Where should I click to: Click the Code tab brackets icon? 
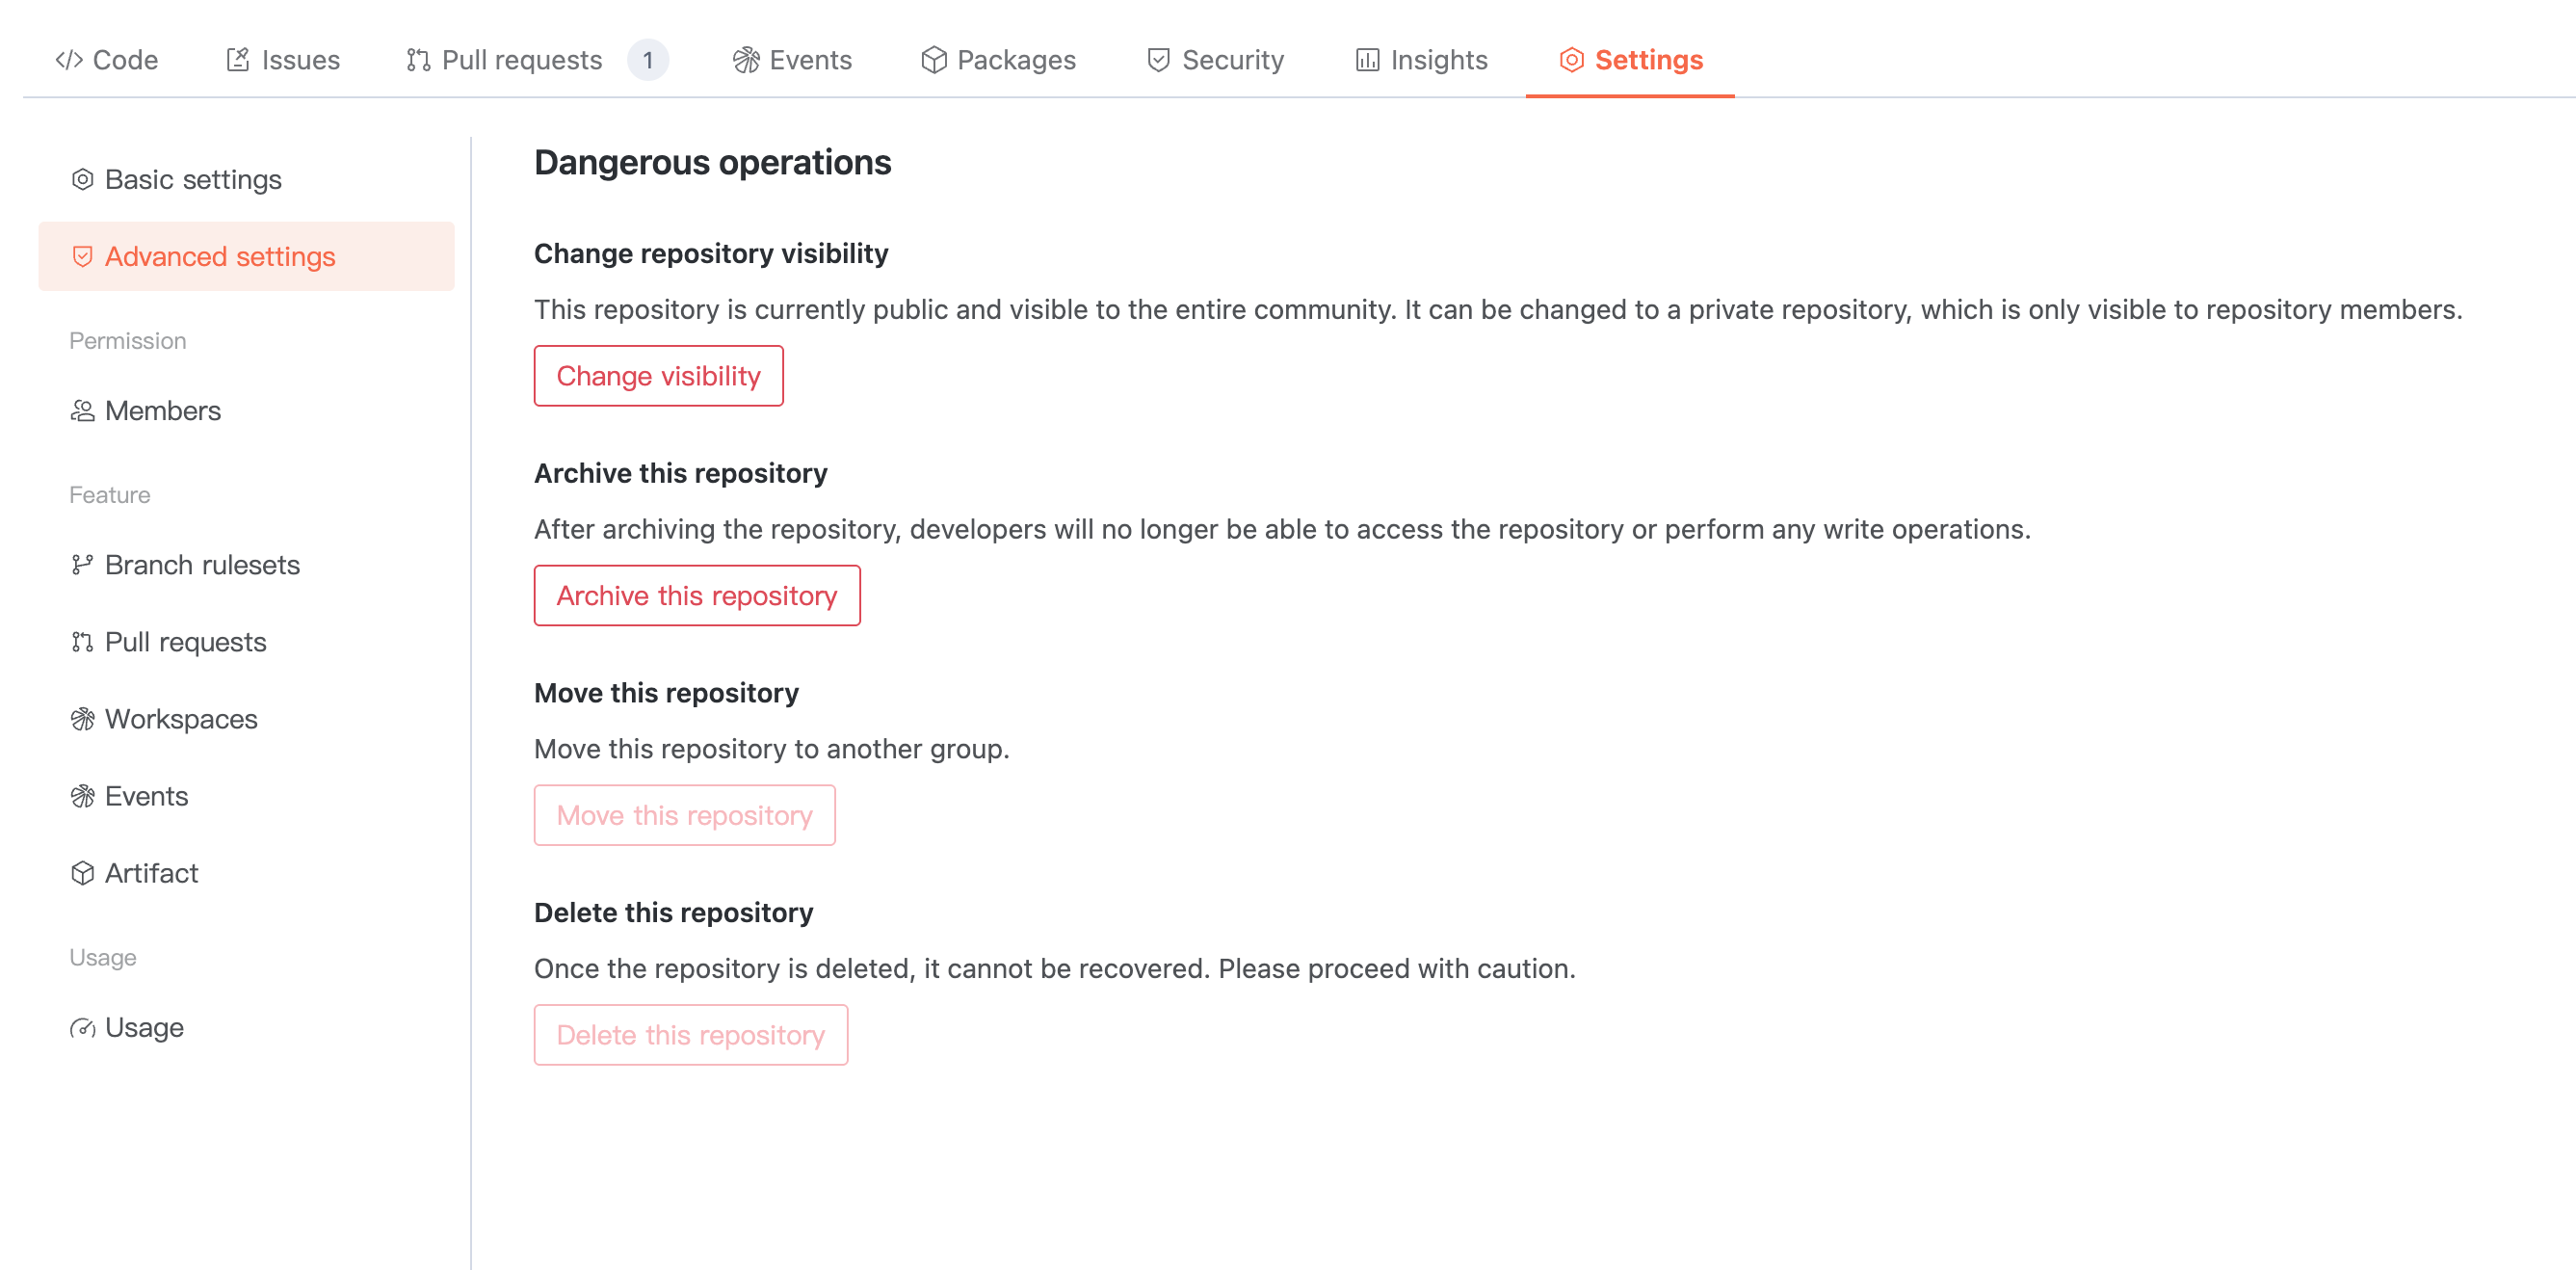pos(68,60)
